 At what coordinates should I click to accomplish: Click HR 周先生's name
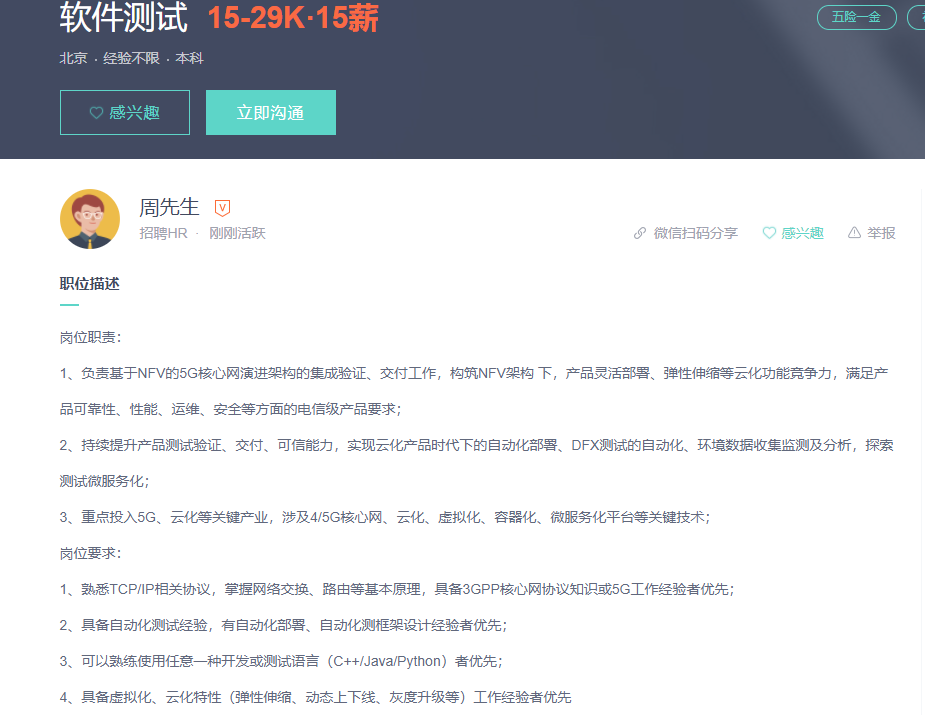click(168, 207)
